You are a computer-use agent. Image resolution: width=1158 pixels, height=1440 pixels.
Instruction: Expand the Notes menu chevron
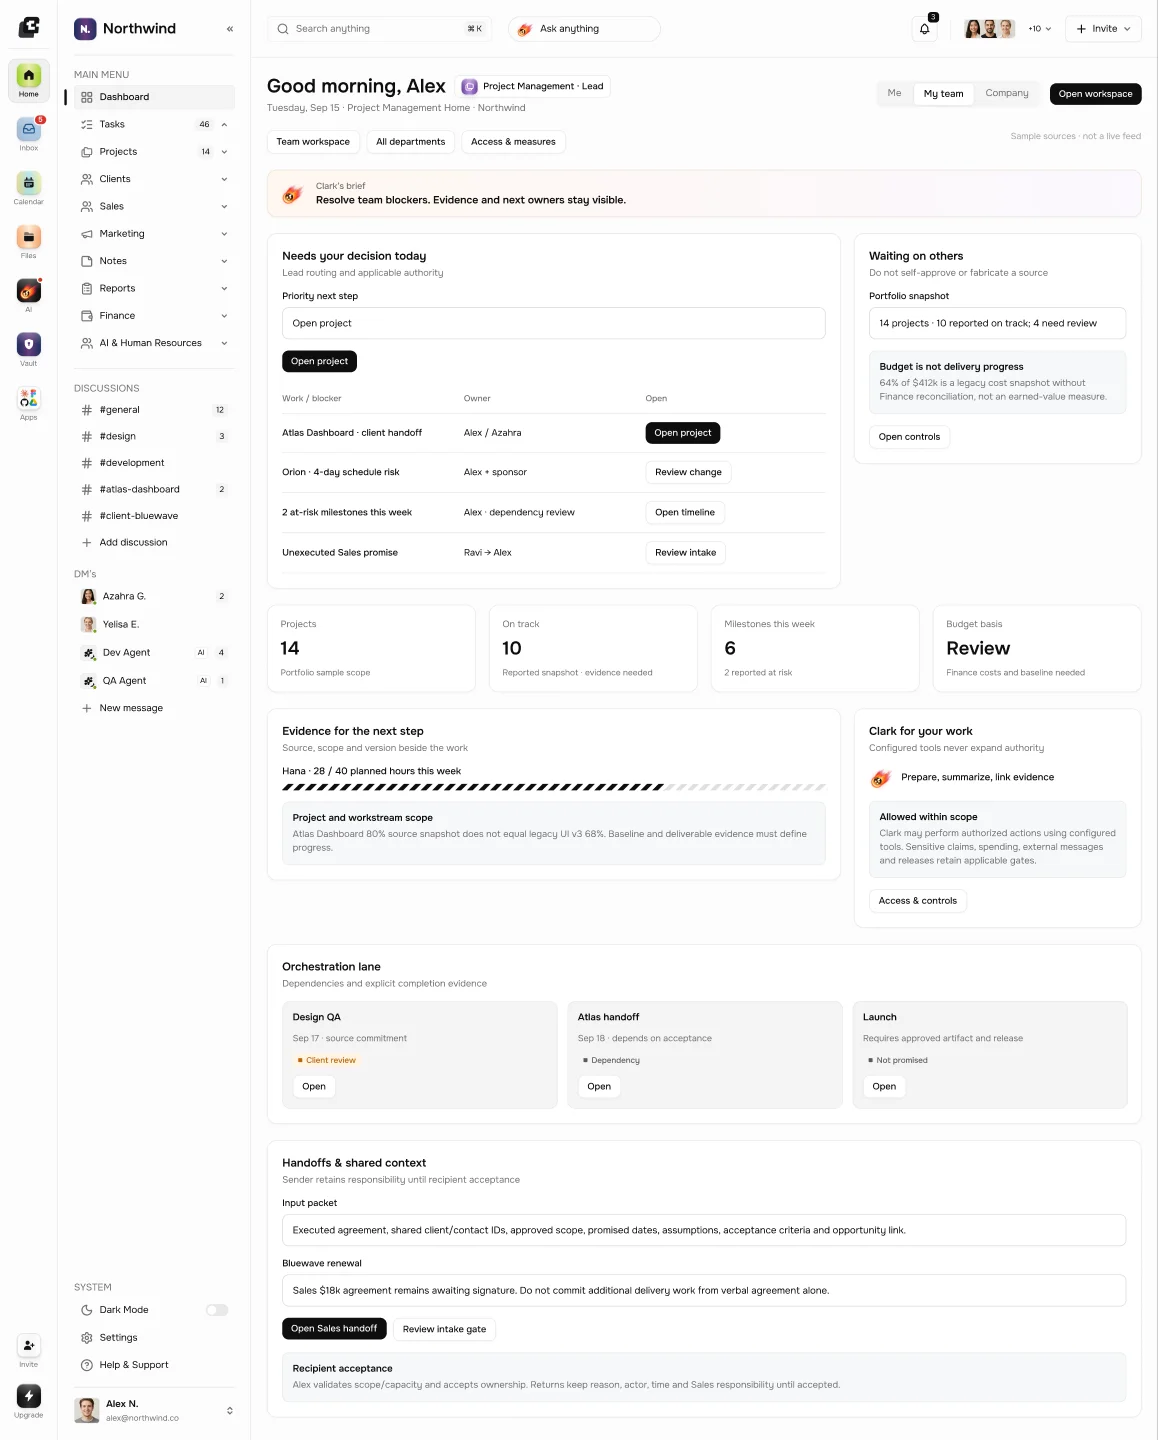[x=224, y=261]
